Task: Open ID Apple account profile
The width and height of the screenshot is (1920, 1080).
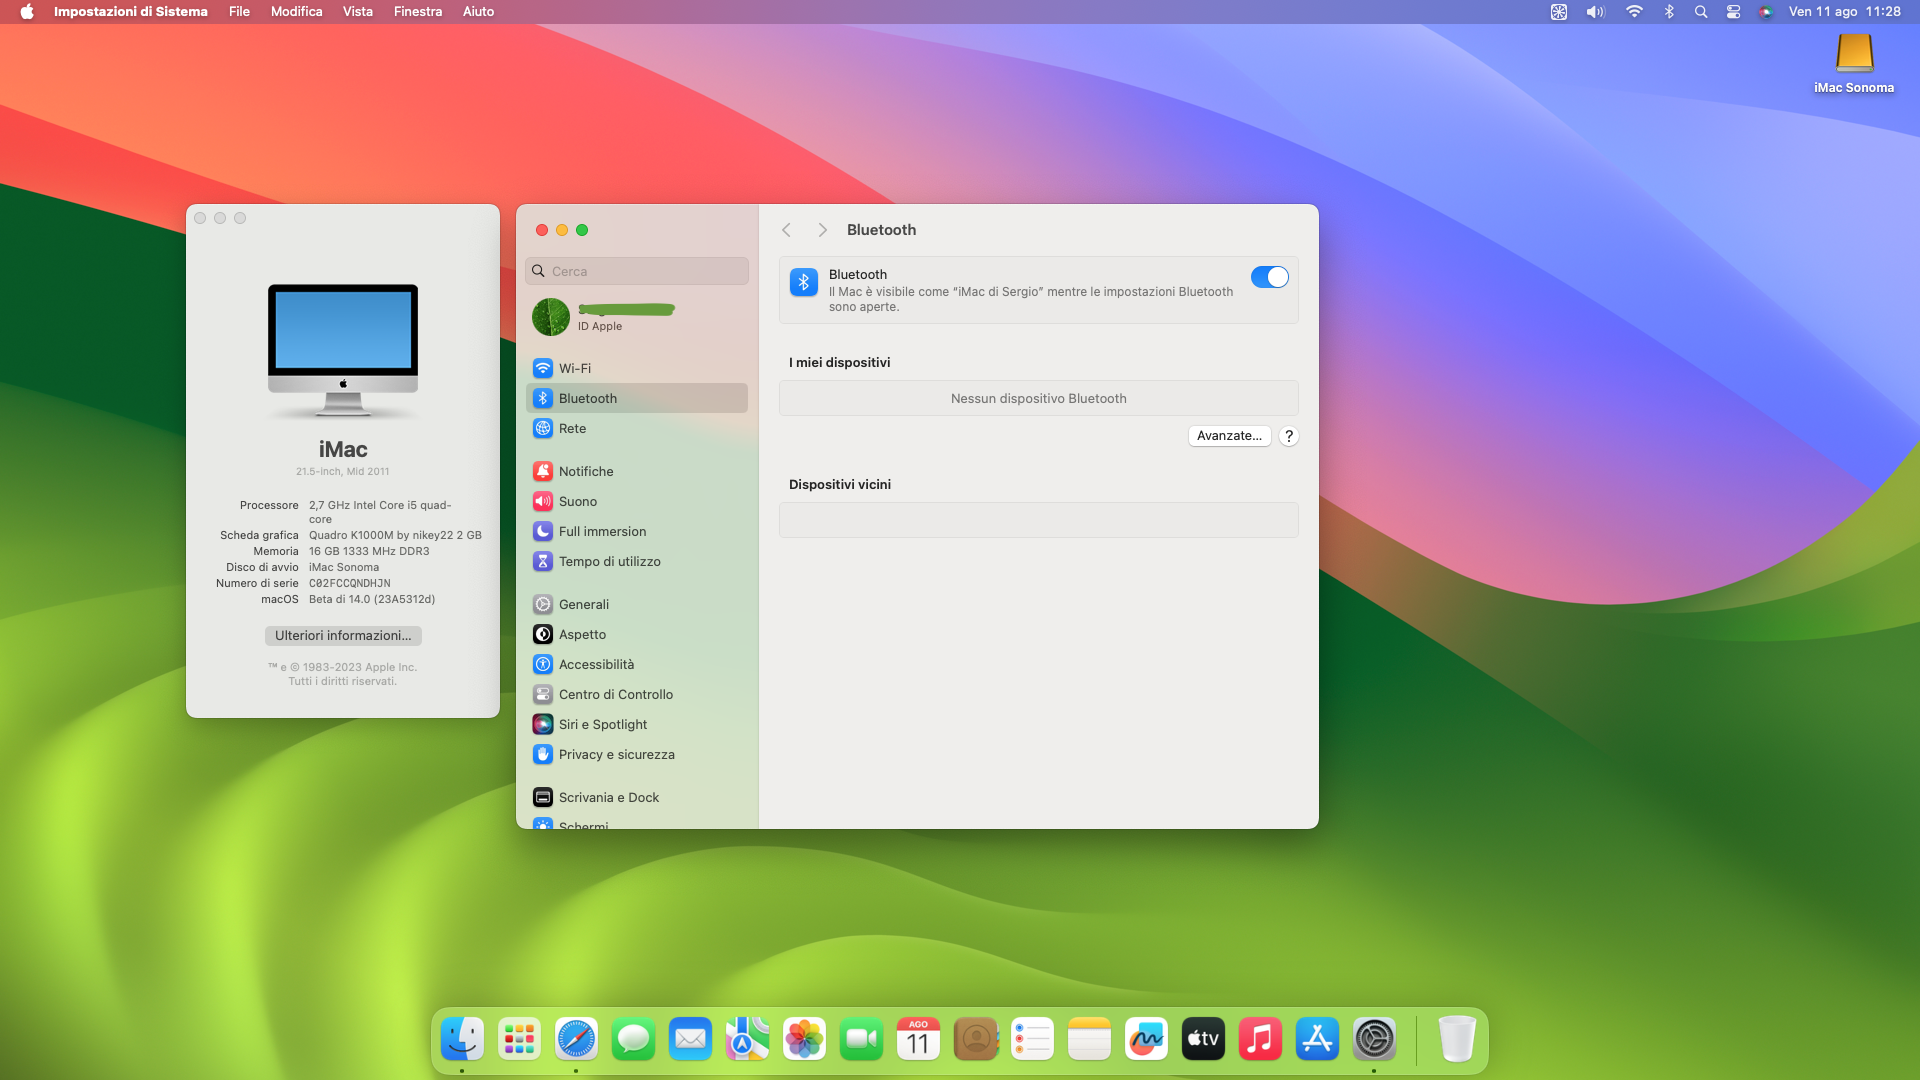Action: tap(600, 317)
